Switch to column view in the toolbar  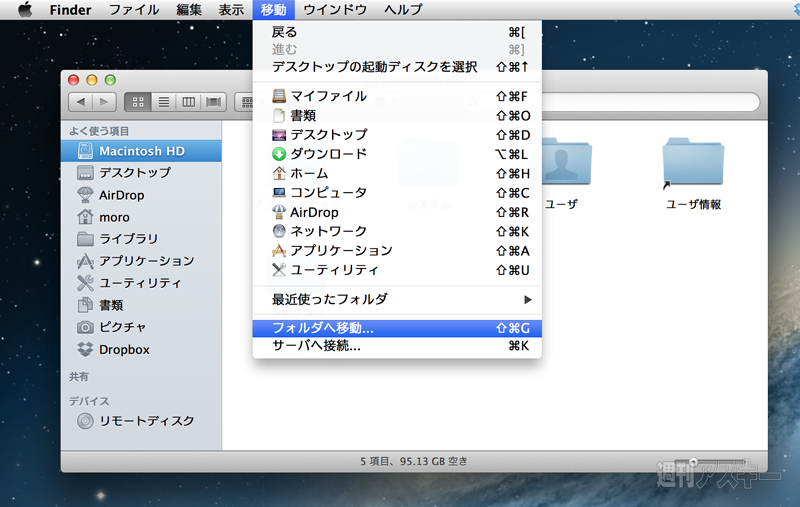tap(188, 102)
